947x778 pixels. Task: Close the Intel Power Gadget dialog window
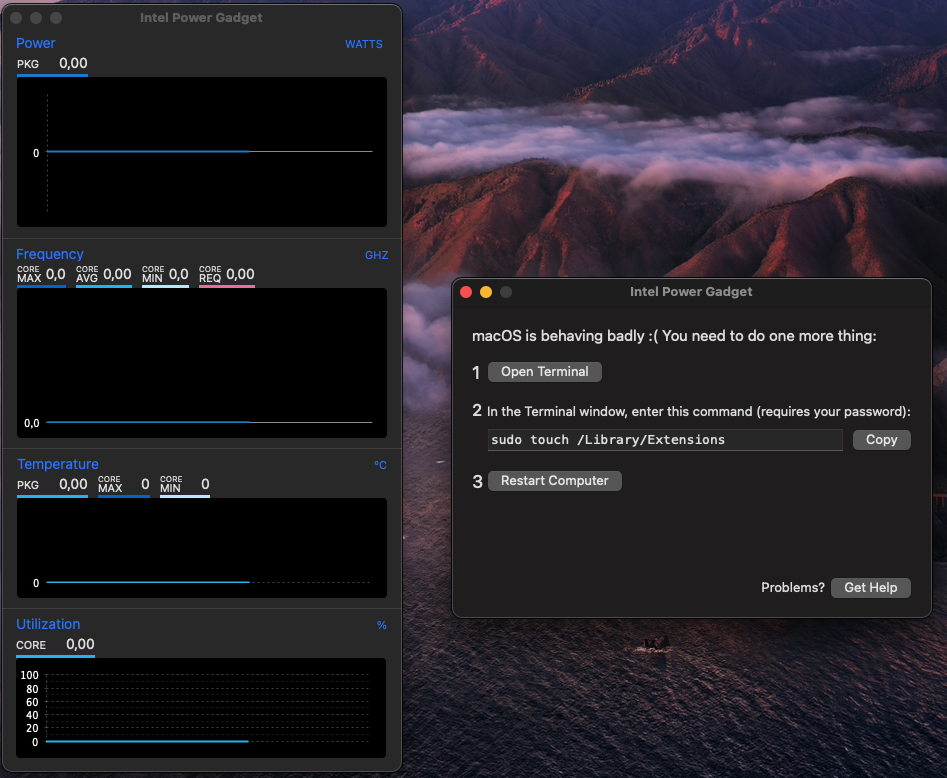466,292
